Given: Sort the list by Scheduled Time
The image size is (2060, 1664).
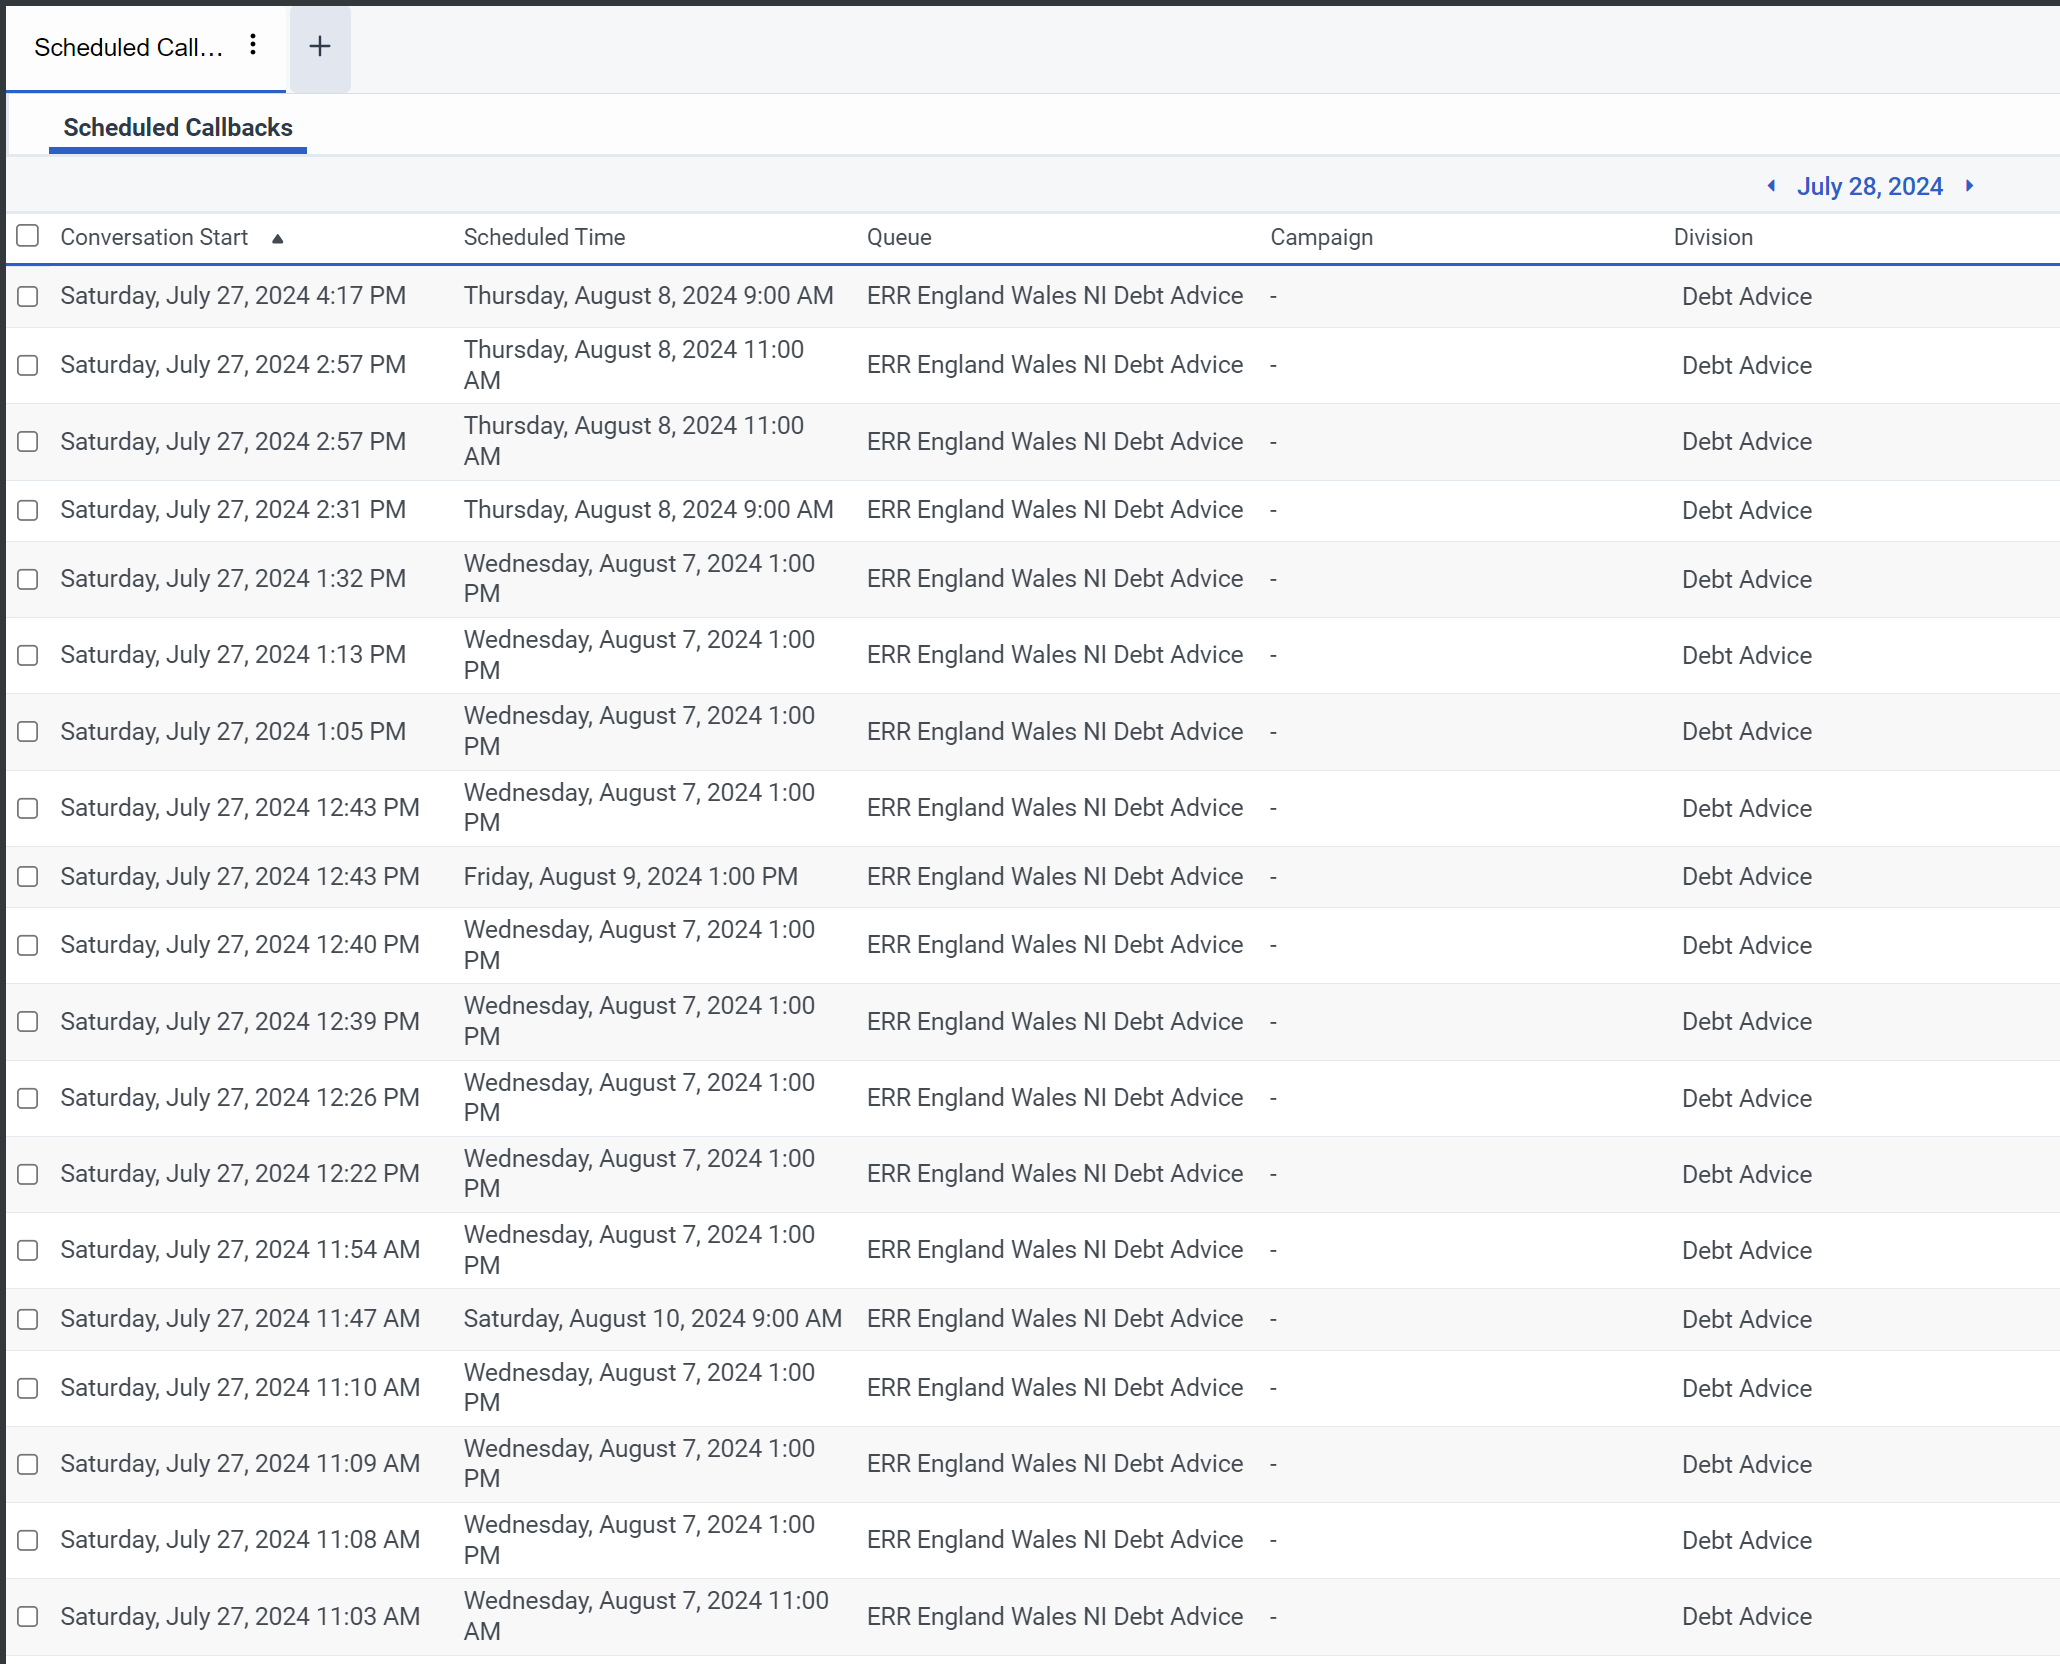Looking at the screenshot, I should [x=544, y=237].
